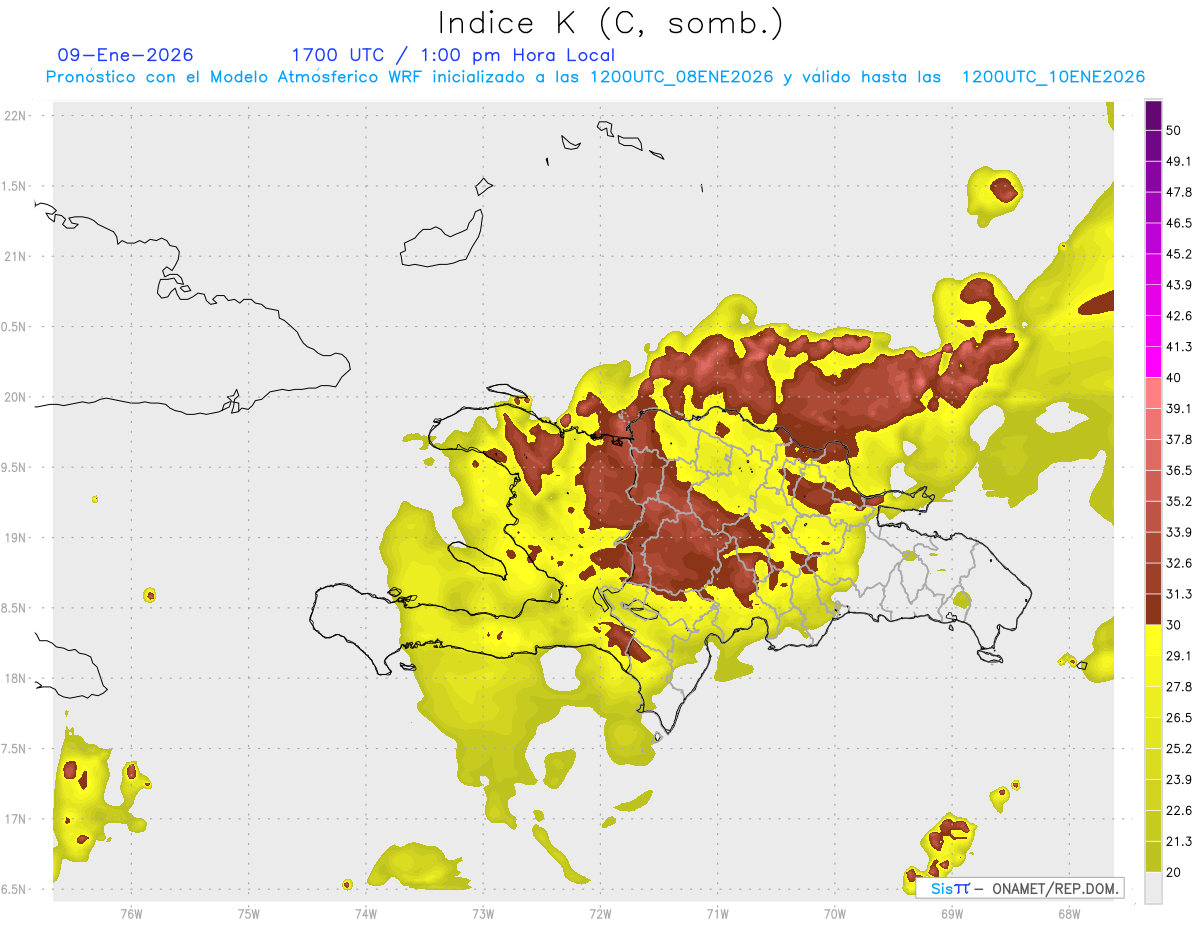The image size is (1200, 927).
Task: Click the color bar value "40"
Action: coord(1174,378)
